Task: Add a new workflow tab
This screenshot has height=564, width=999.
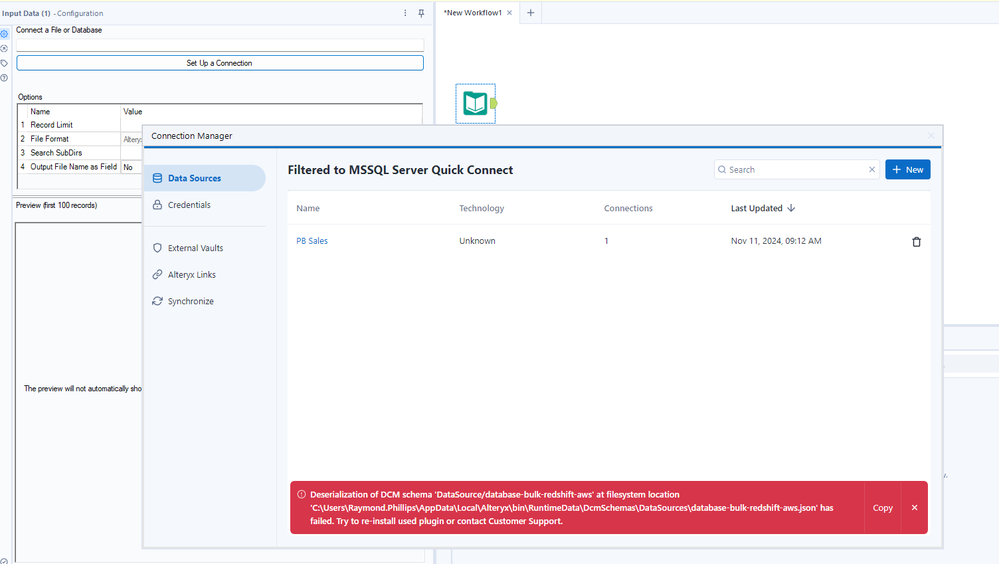Action: point(530,13)
